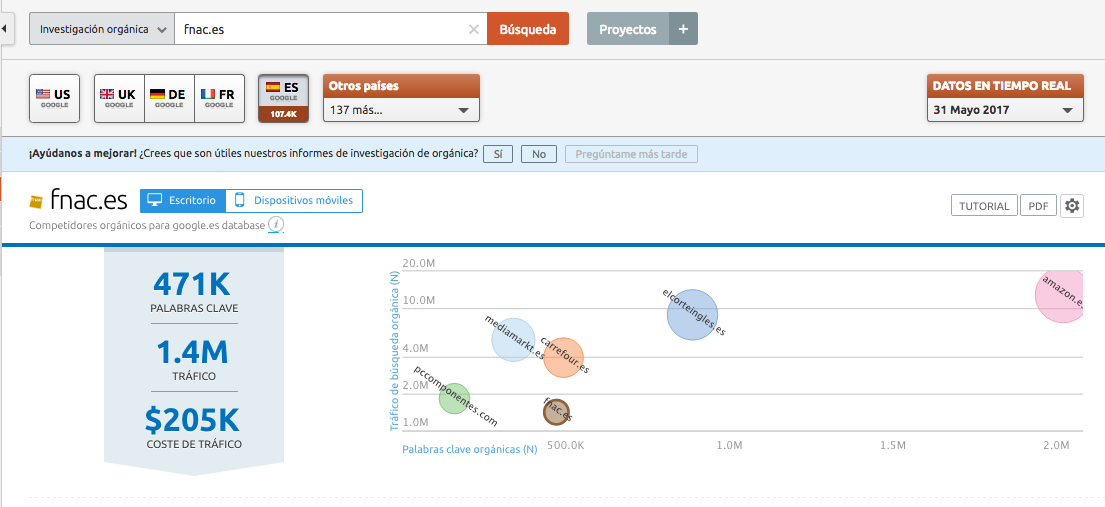Click the elcorteingles.es blue bubble
Viewport: 1105px width, 507px height.
pos(692,314)
